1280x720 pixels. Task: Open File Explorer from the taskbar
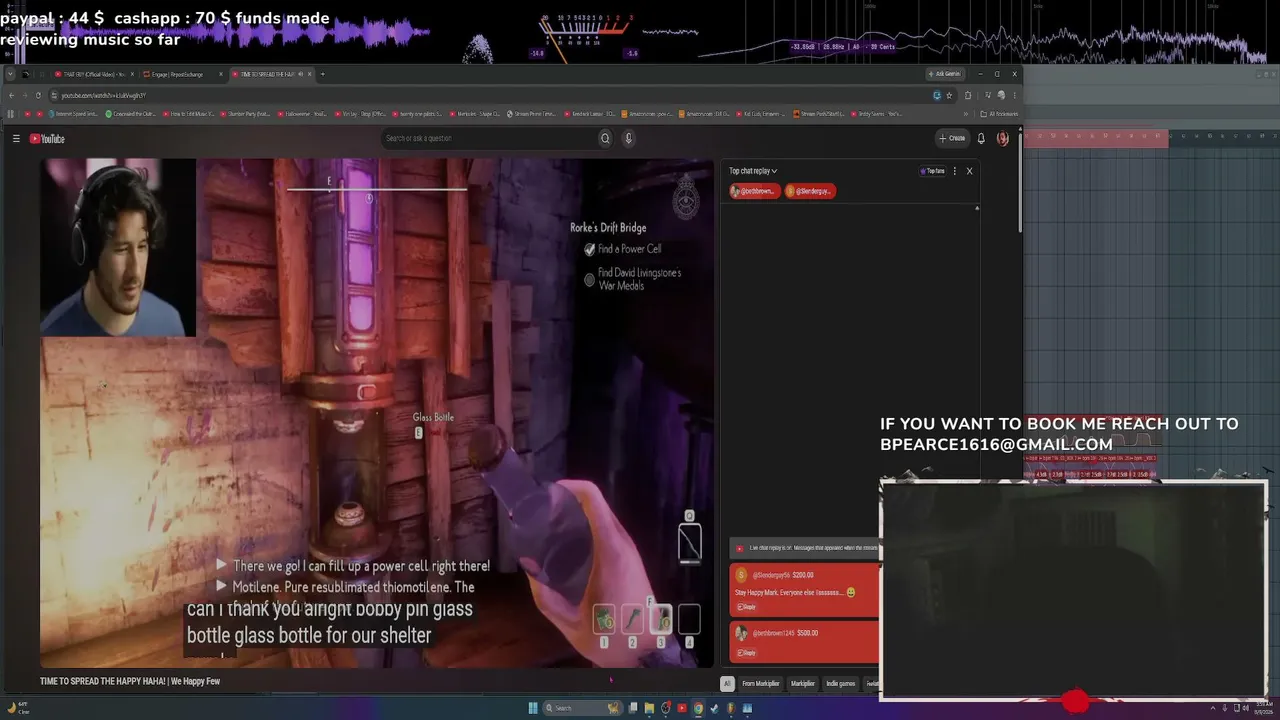point(649,708)
